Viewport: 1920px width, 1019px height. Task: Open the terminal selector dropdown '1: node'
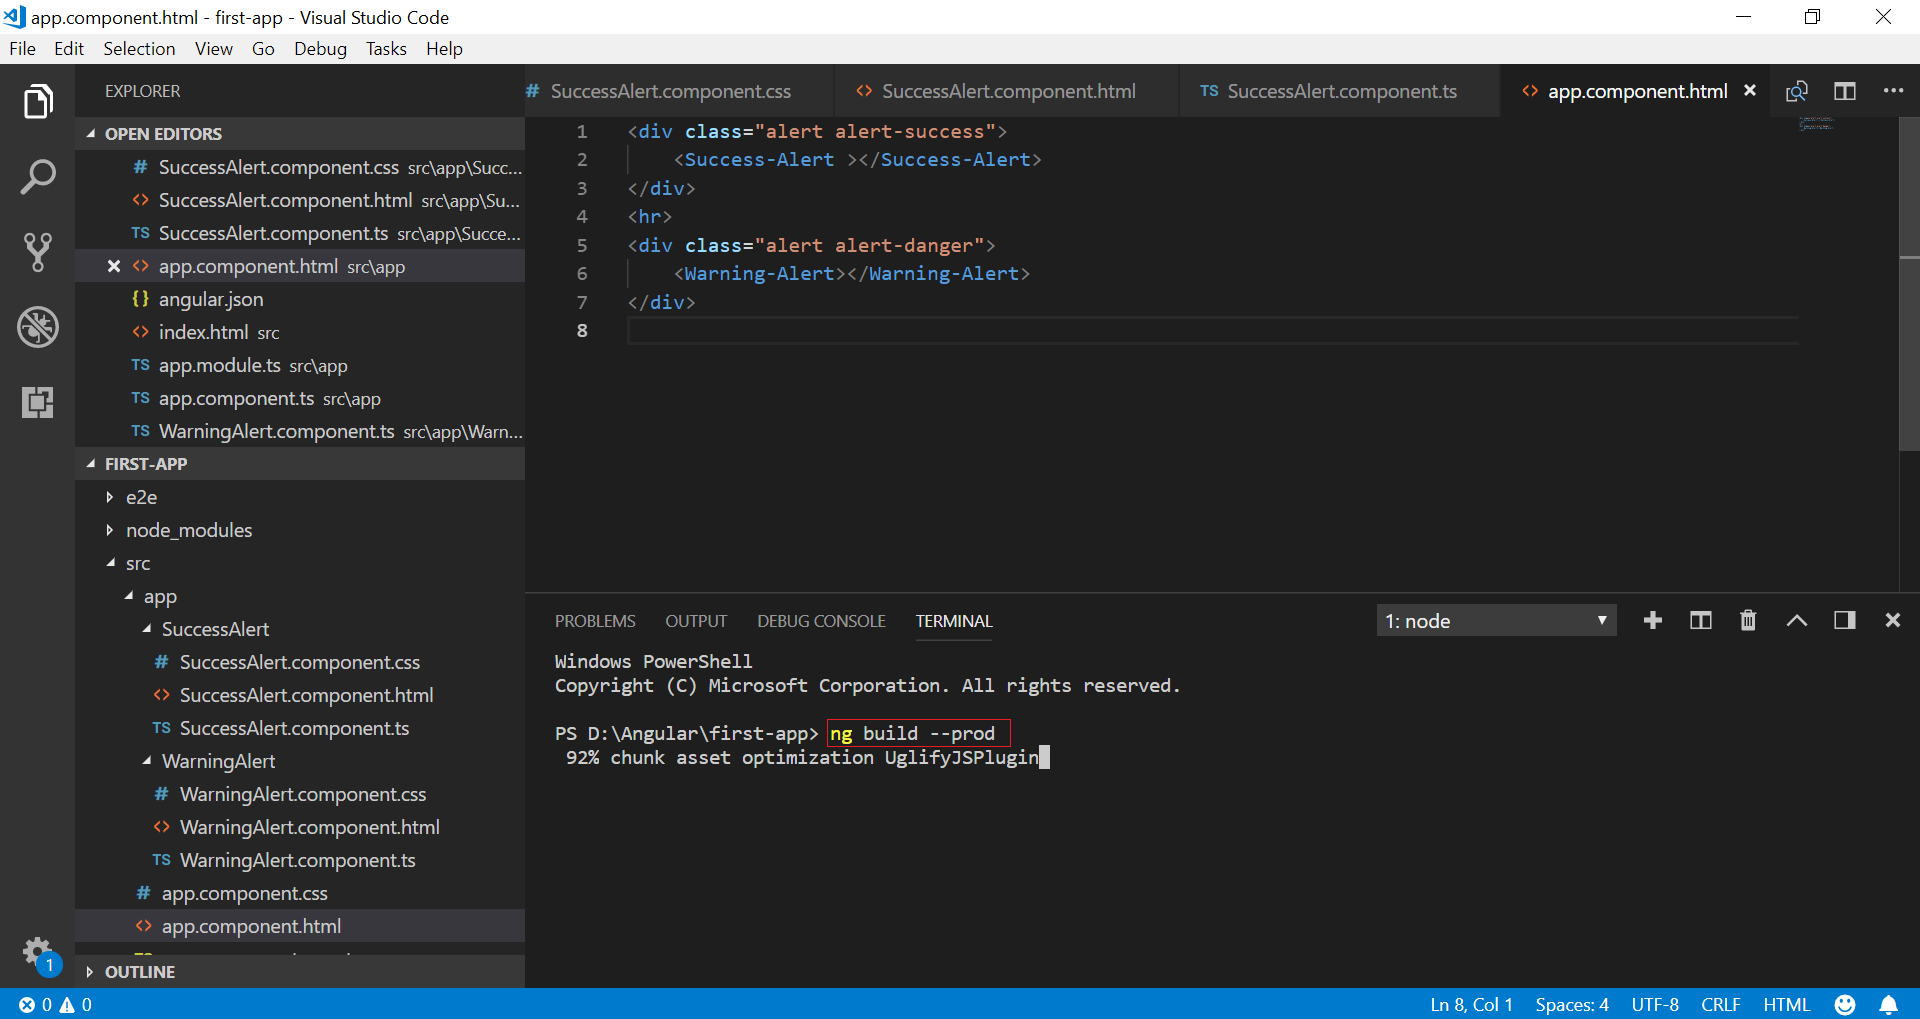click(x=1495, y=621)
